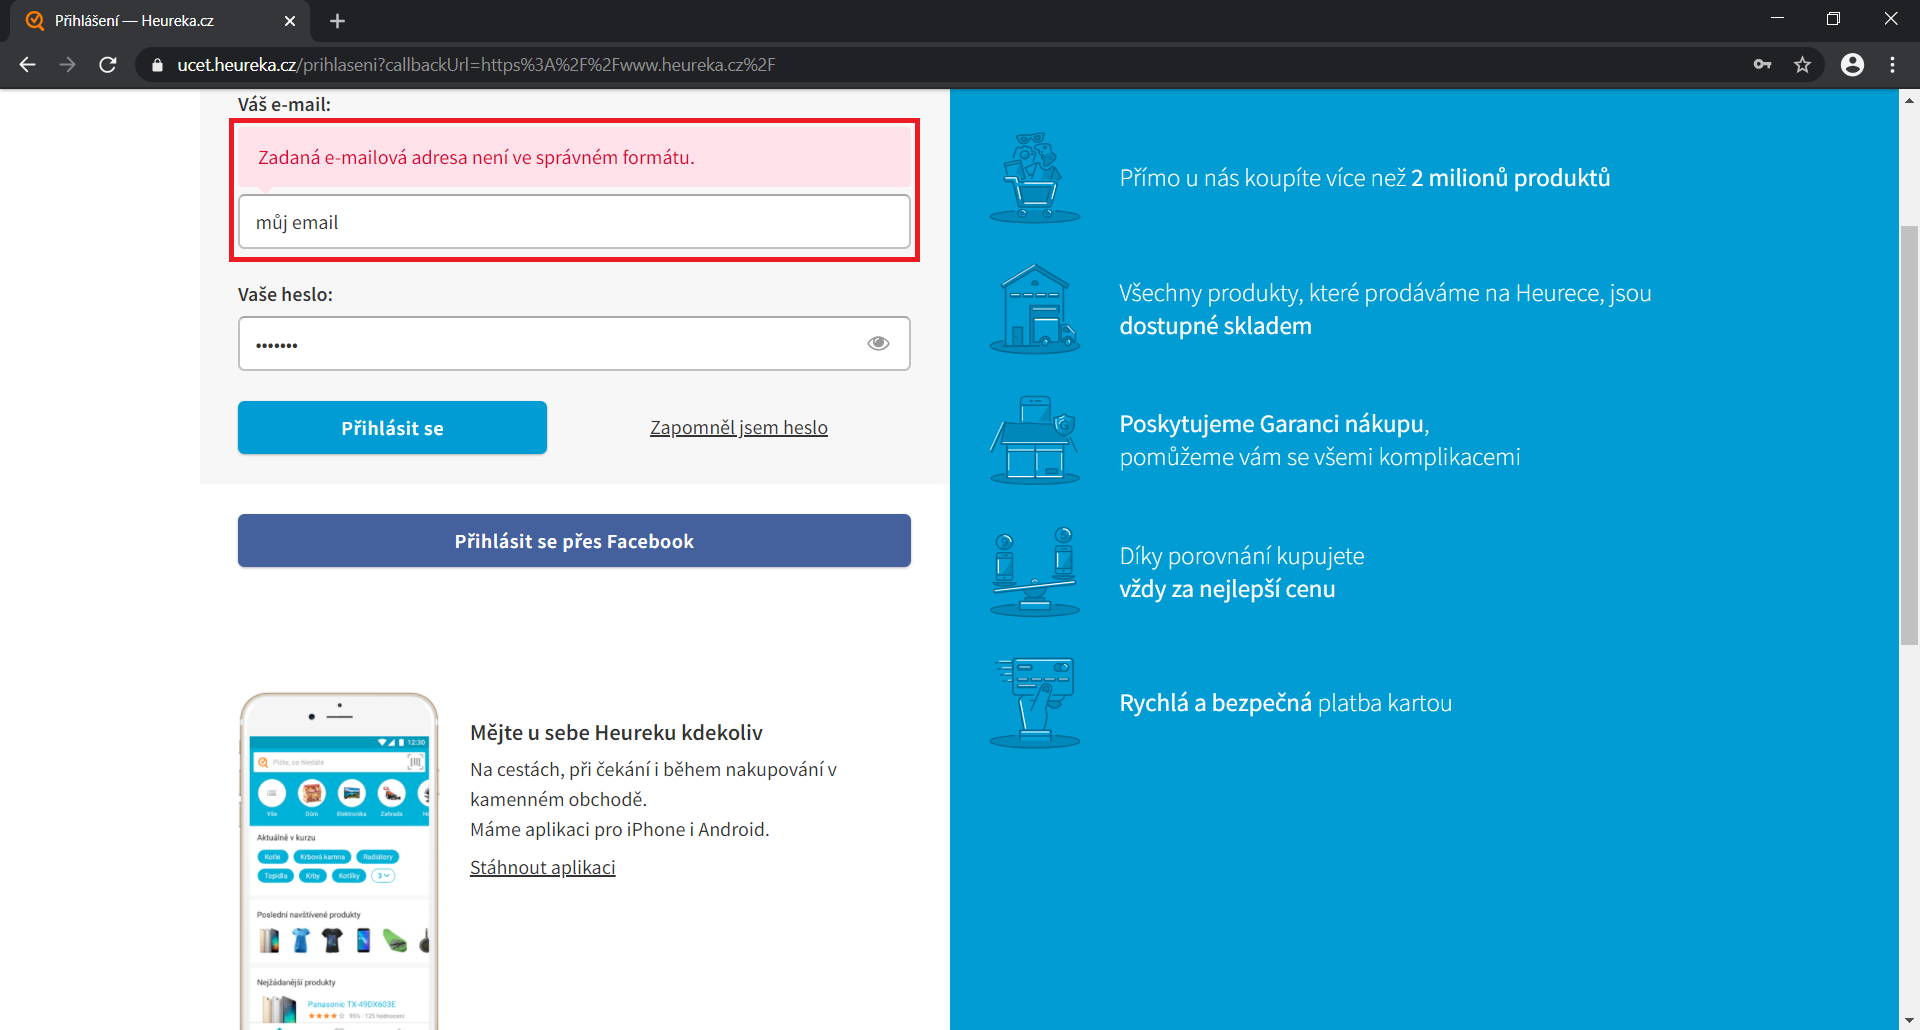Click the shopping cart products icon
Viewport: 1920px width, 1030px height.
(x=1034, y=177)
